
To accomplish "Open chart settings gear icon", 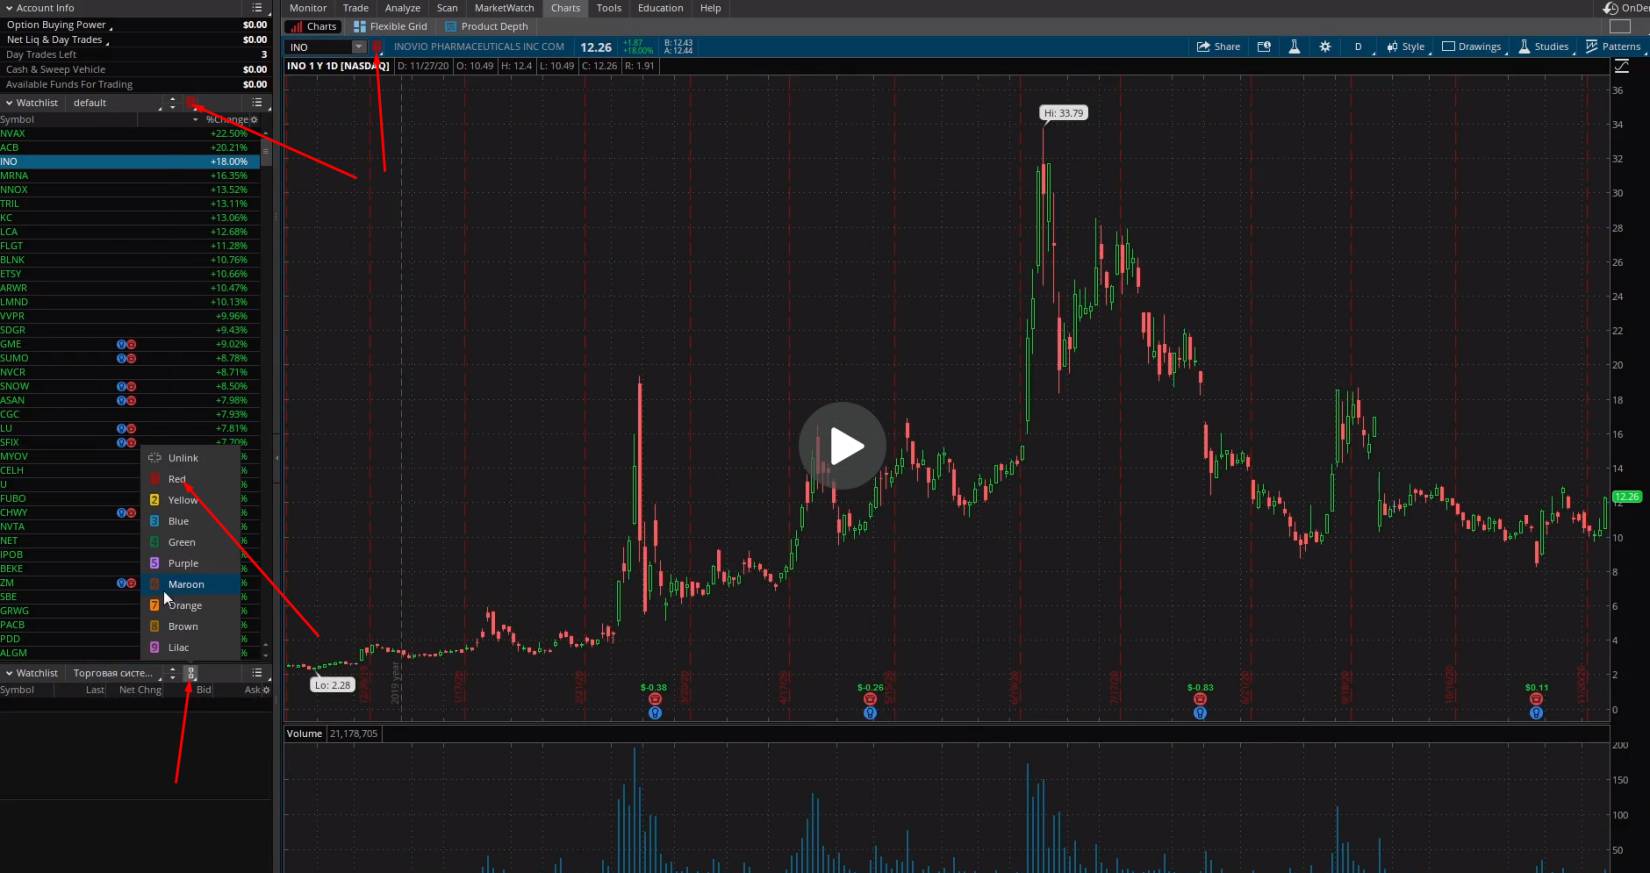I will coord(1325,47).
